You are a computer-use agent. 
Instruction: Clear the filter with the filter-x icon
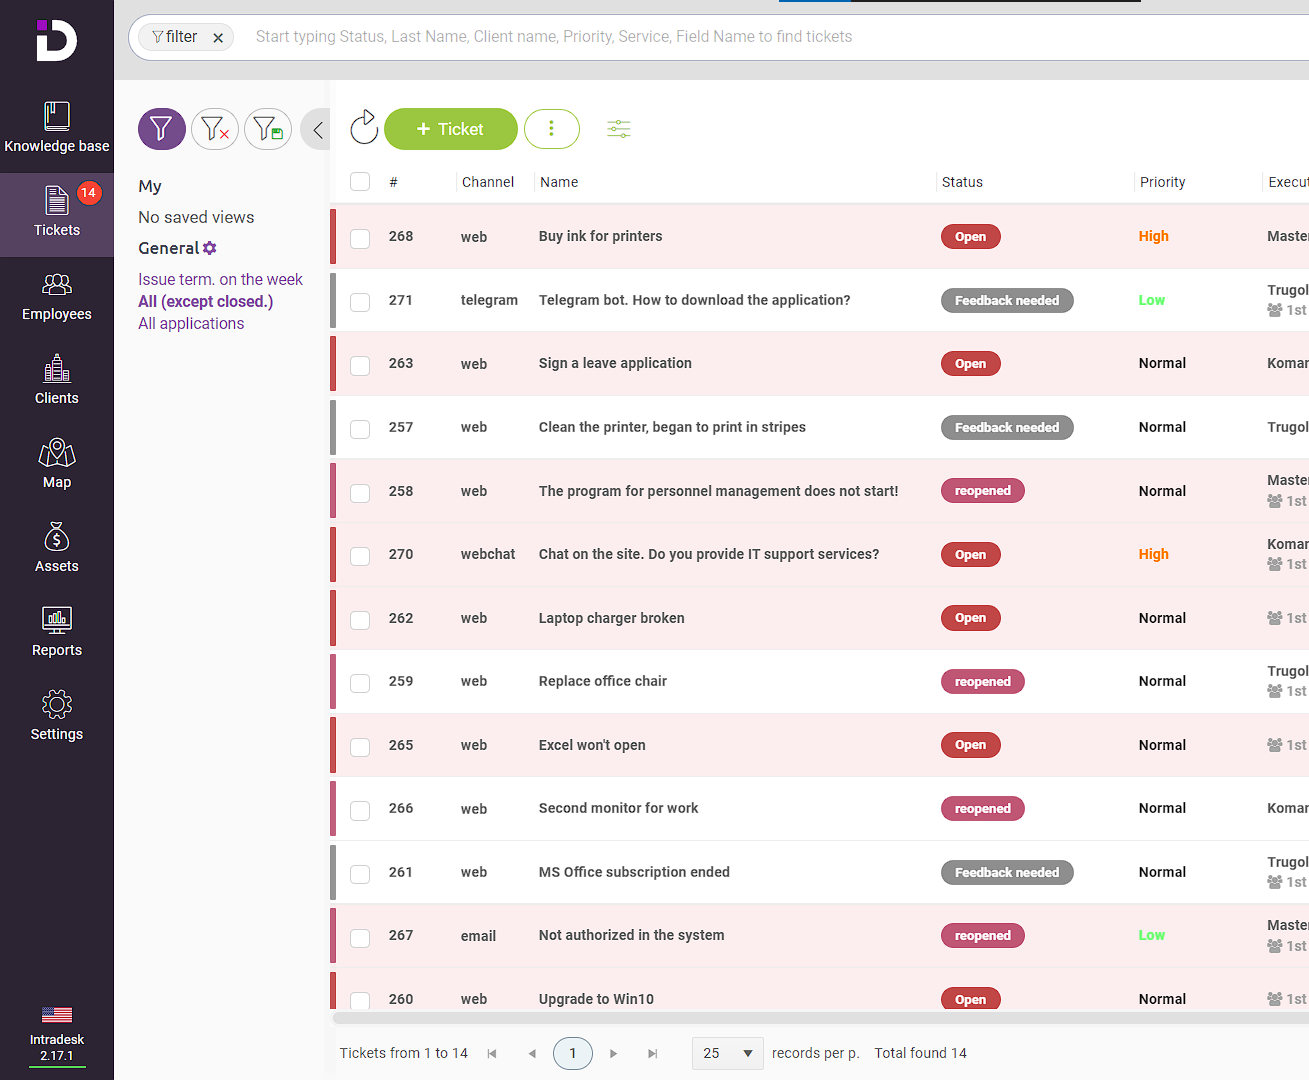coord(215,129)
